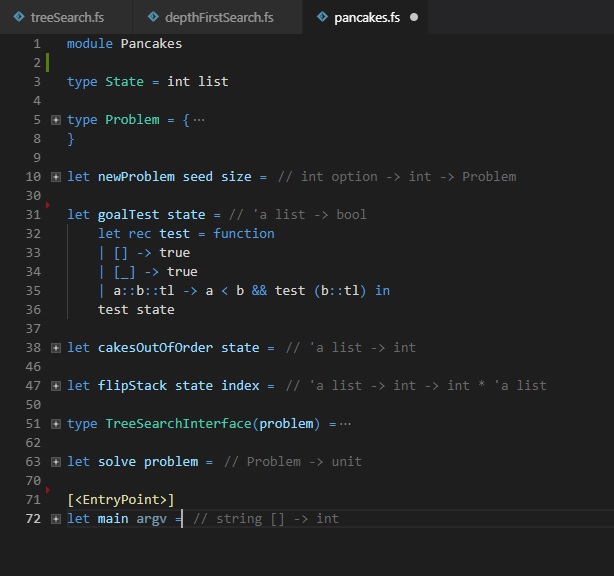Screen dimensions: 614x576
Task: Switch to the treeSearch.fs tab
Action: (x=66, y=17)
